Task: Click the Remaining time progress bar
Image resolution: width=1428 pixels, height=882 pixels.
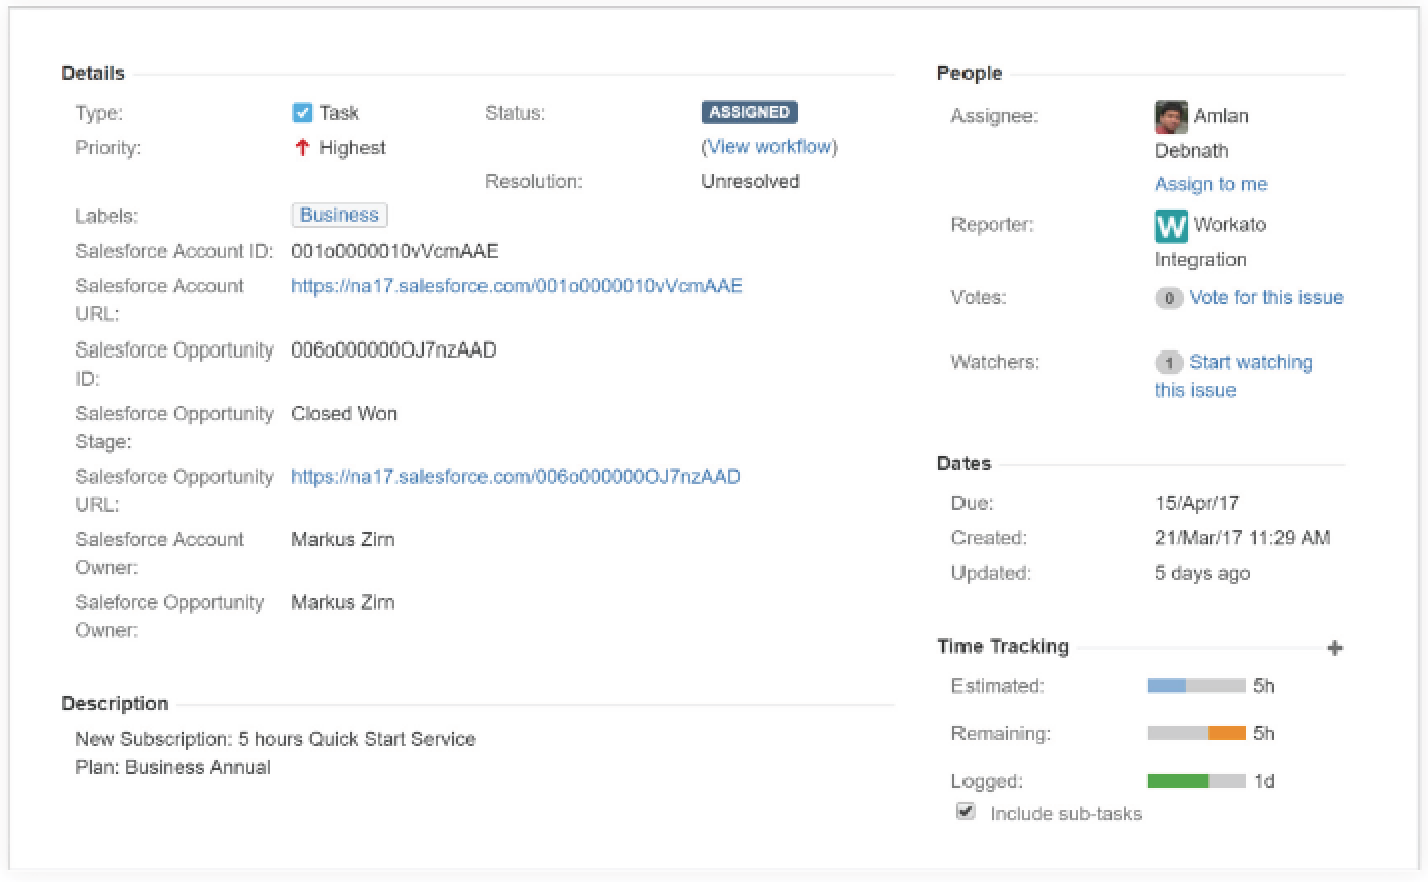Action: click(1196, 733)
